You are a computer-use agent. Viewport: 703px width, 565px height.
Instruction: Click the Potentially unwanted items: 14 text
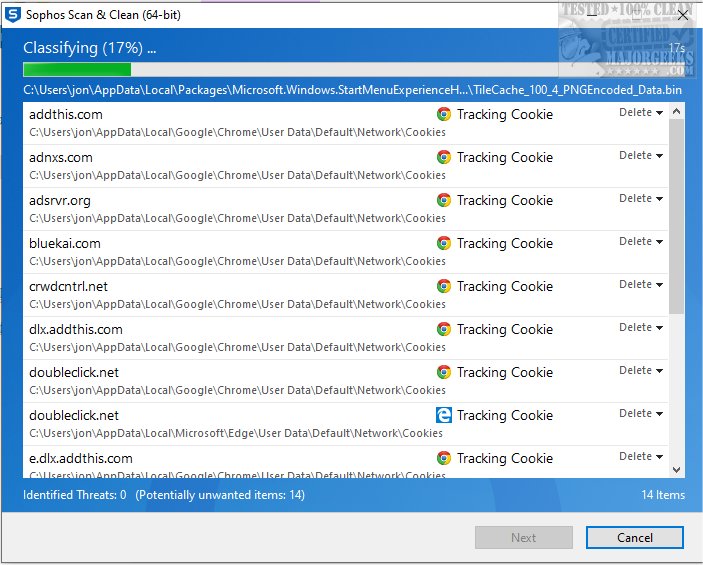click(220, 495)
